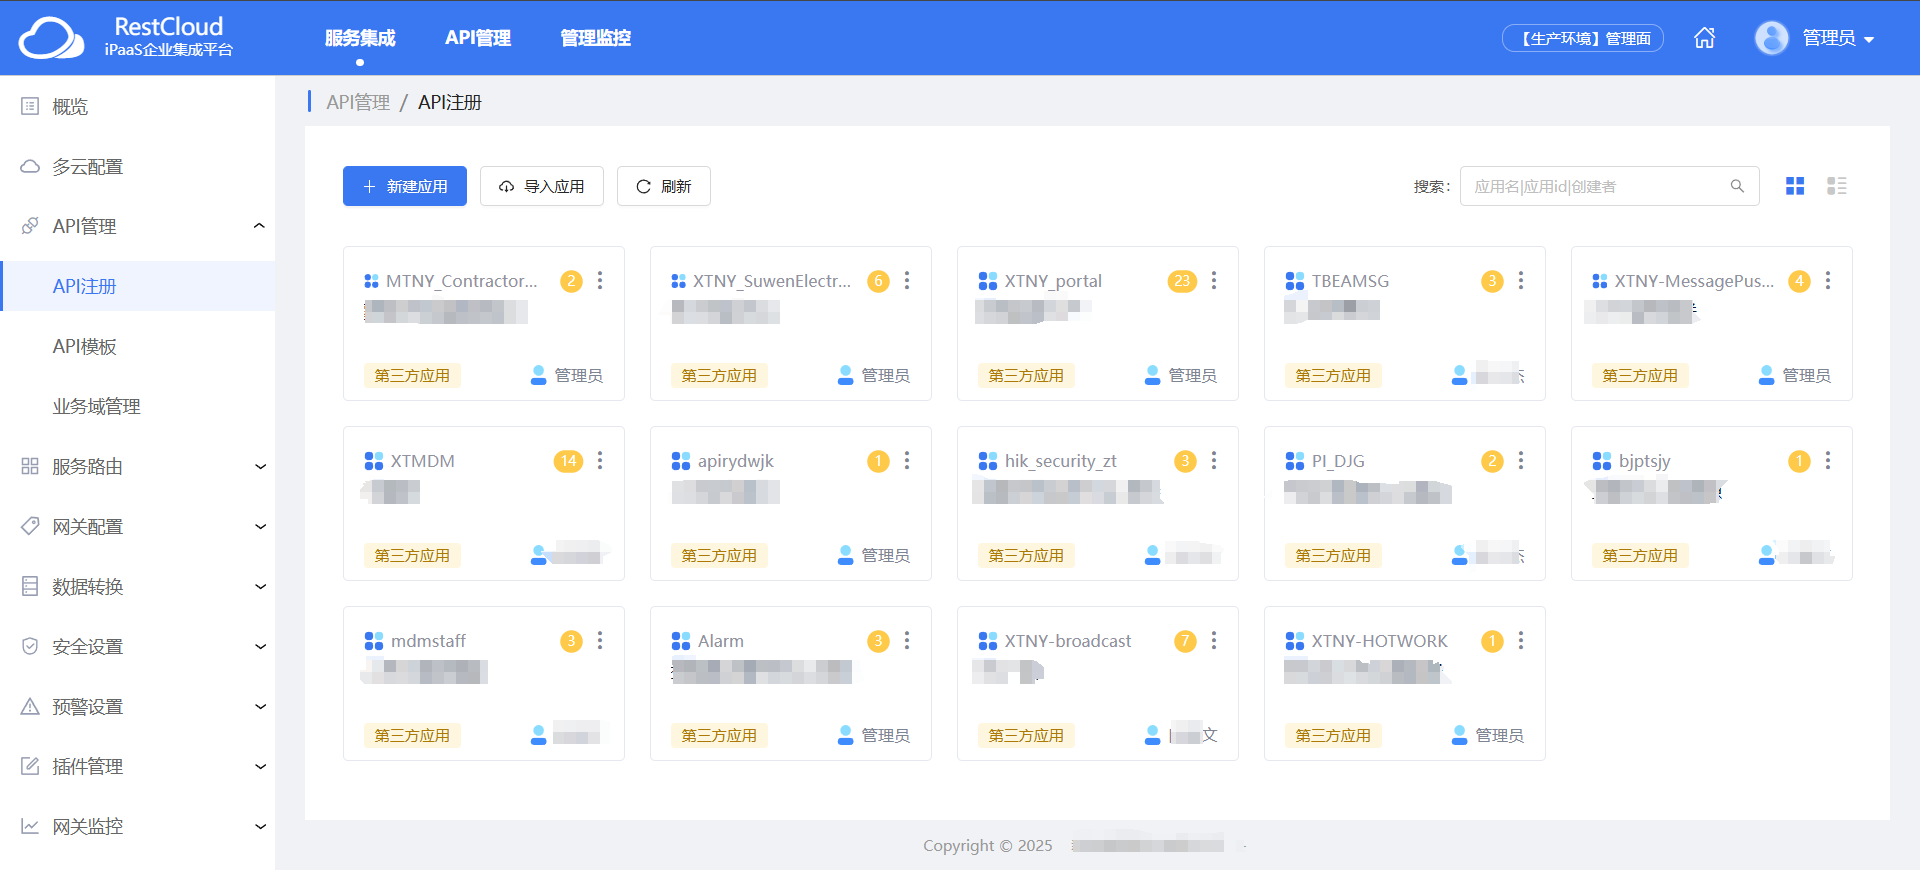Click the 【生产环境】管理面 environment pill
Image resolution: width=1920 pixels, height=870 pixels.
pyautogui.click(x=1582, y=38)
